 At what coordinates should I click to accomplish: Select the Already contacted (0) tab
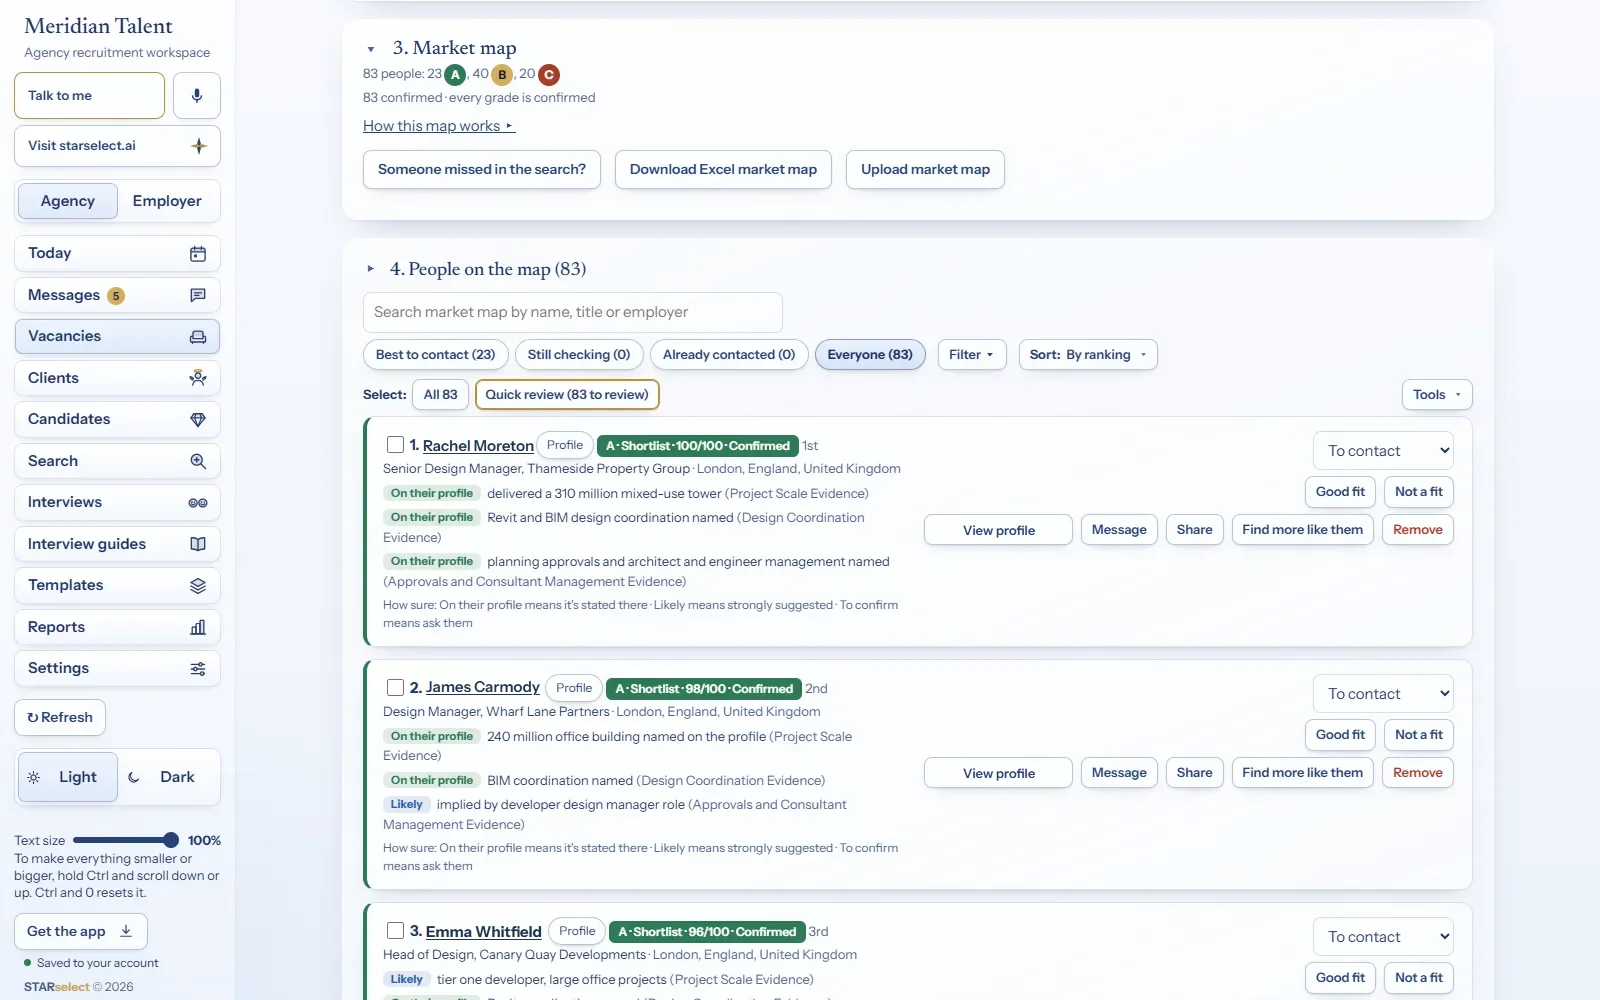[x=729, y=355]
